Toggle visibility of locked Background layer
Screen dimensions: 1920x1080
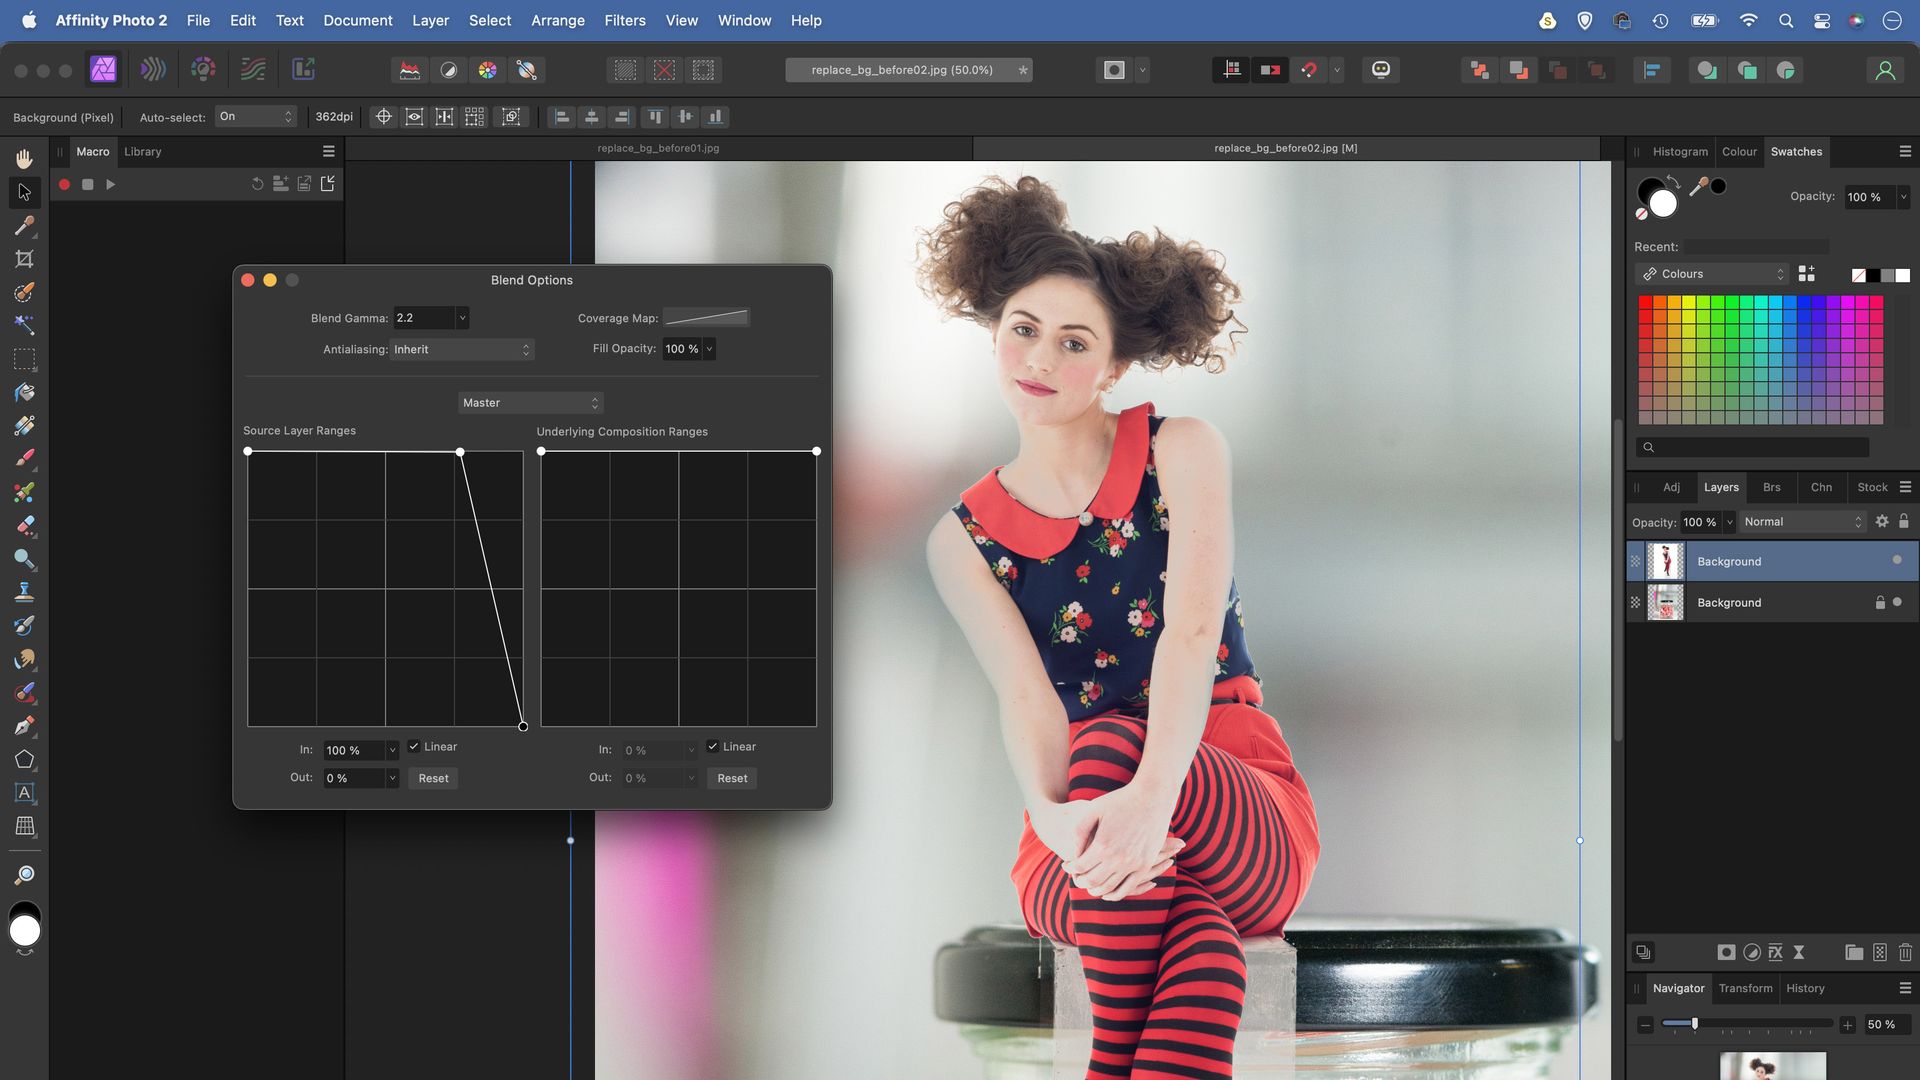[x=1897, y=603]
